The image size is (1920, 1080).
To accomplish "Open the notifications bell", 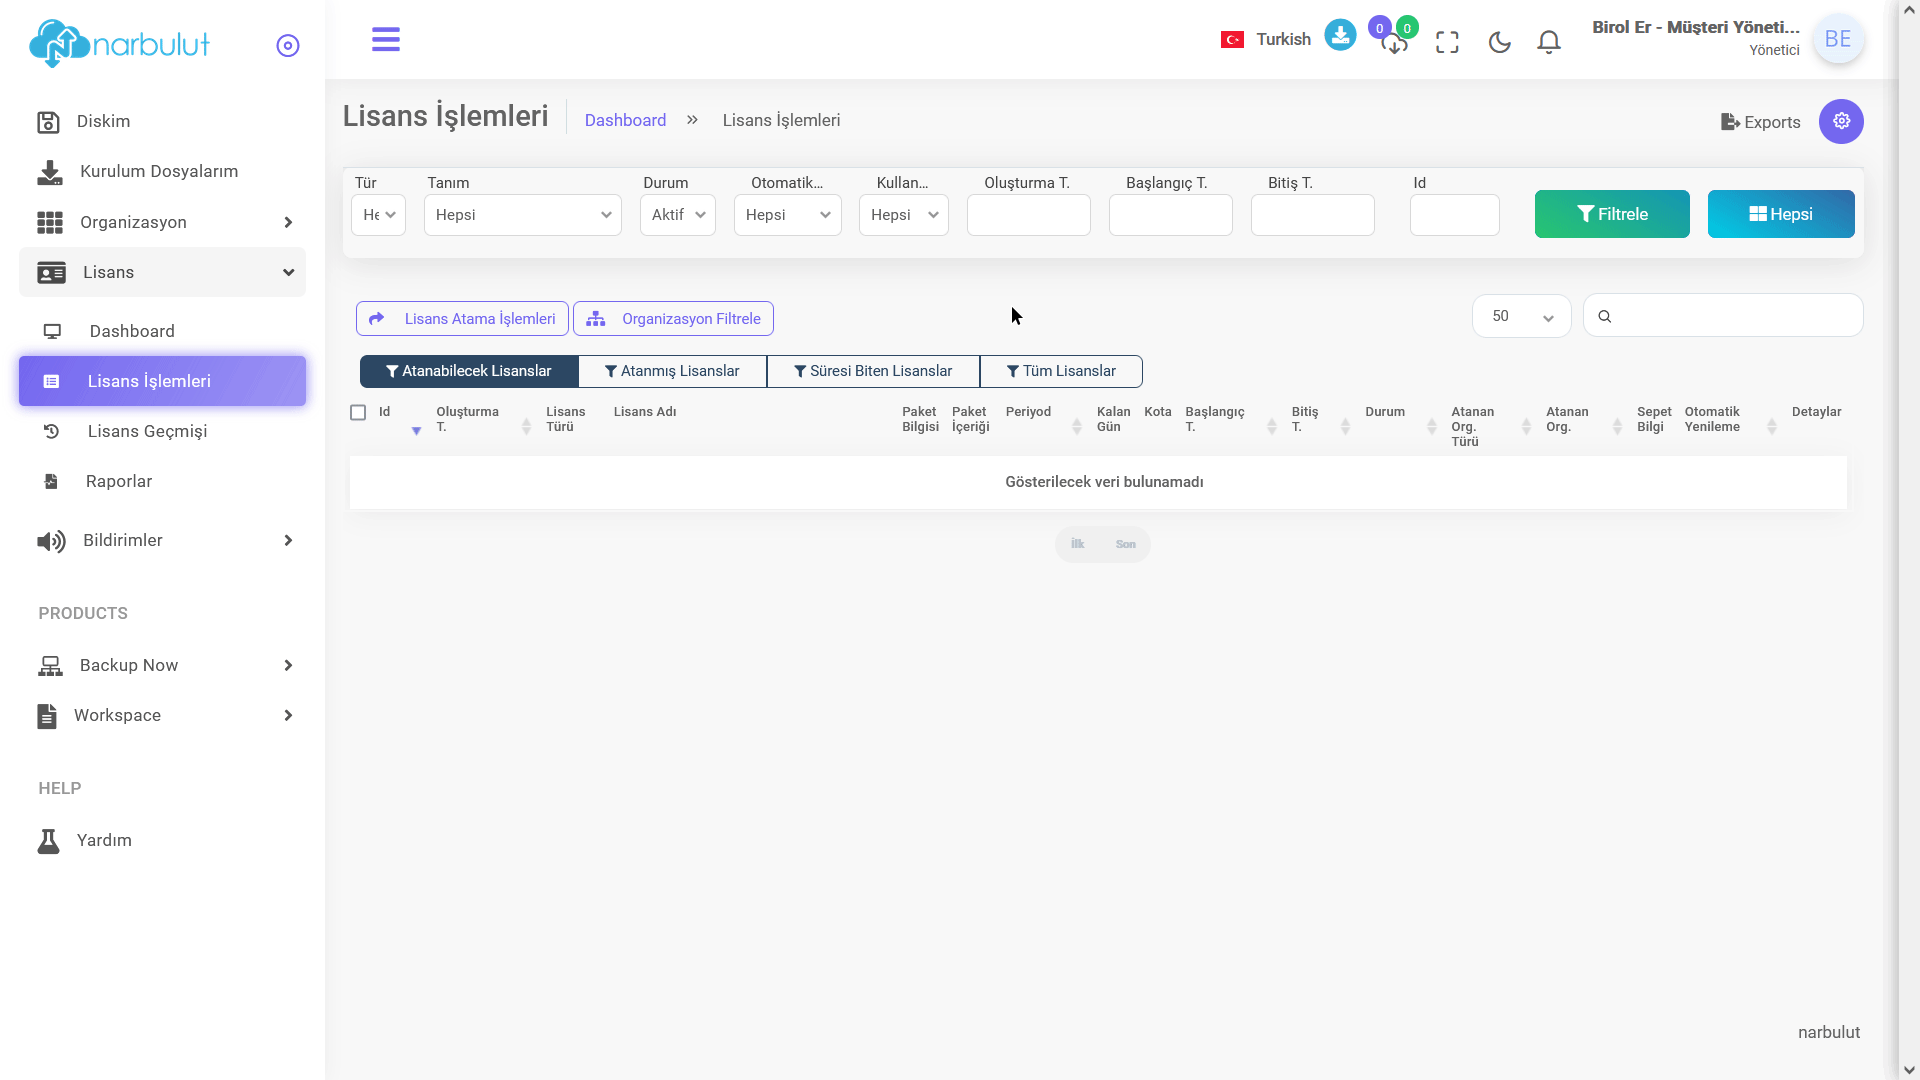I will click(1549, 42).
